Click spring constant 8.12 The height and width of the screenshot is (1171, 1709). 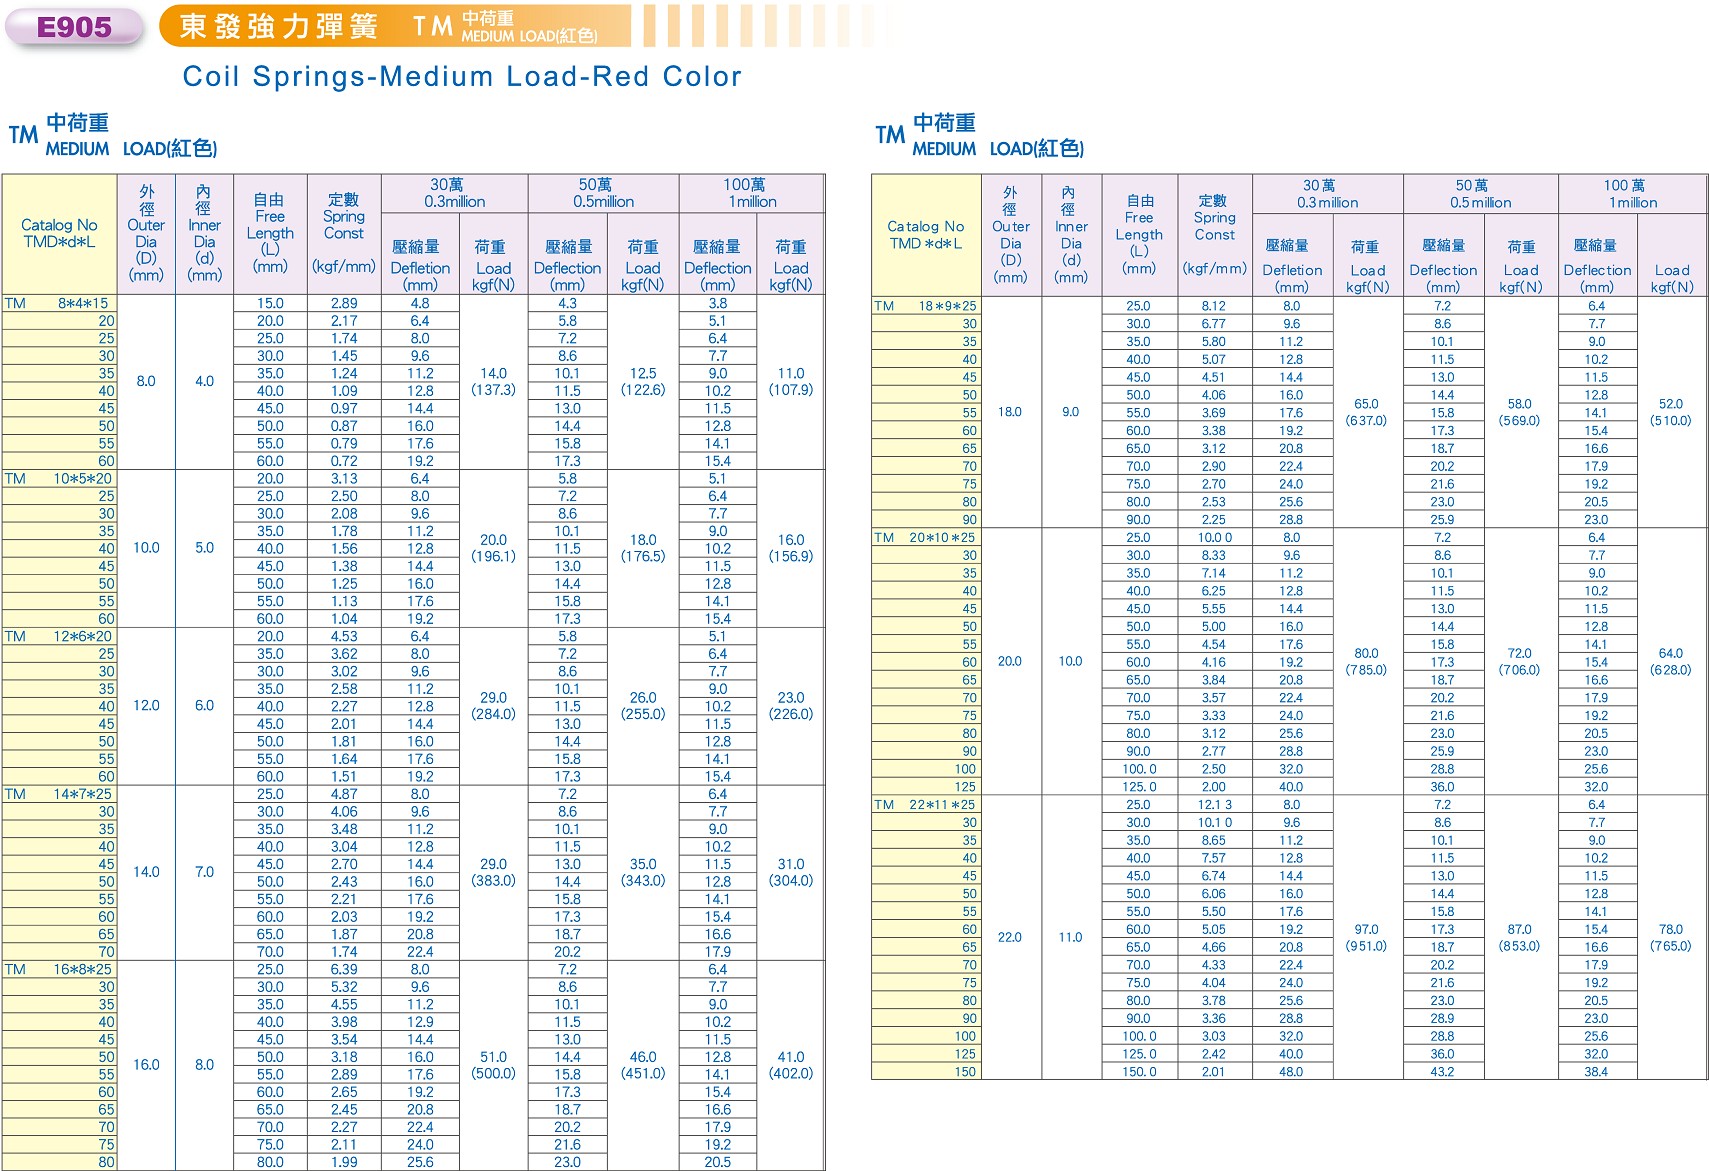coord(1213,306)
